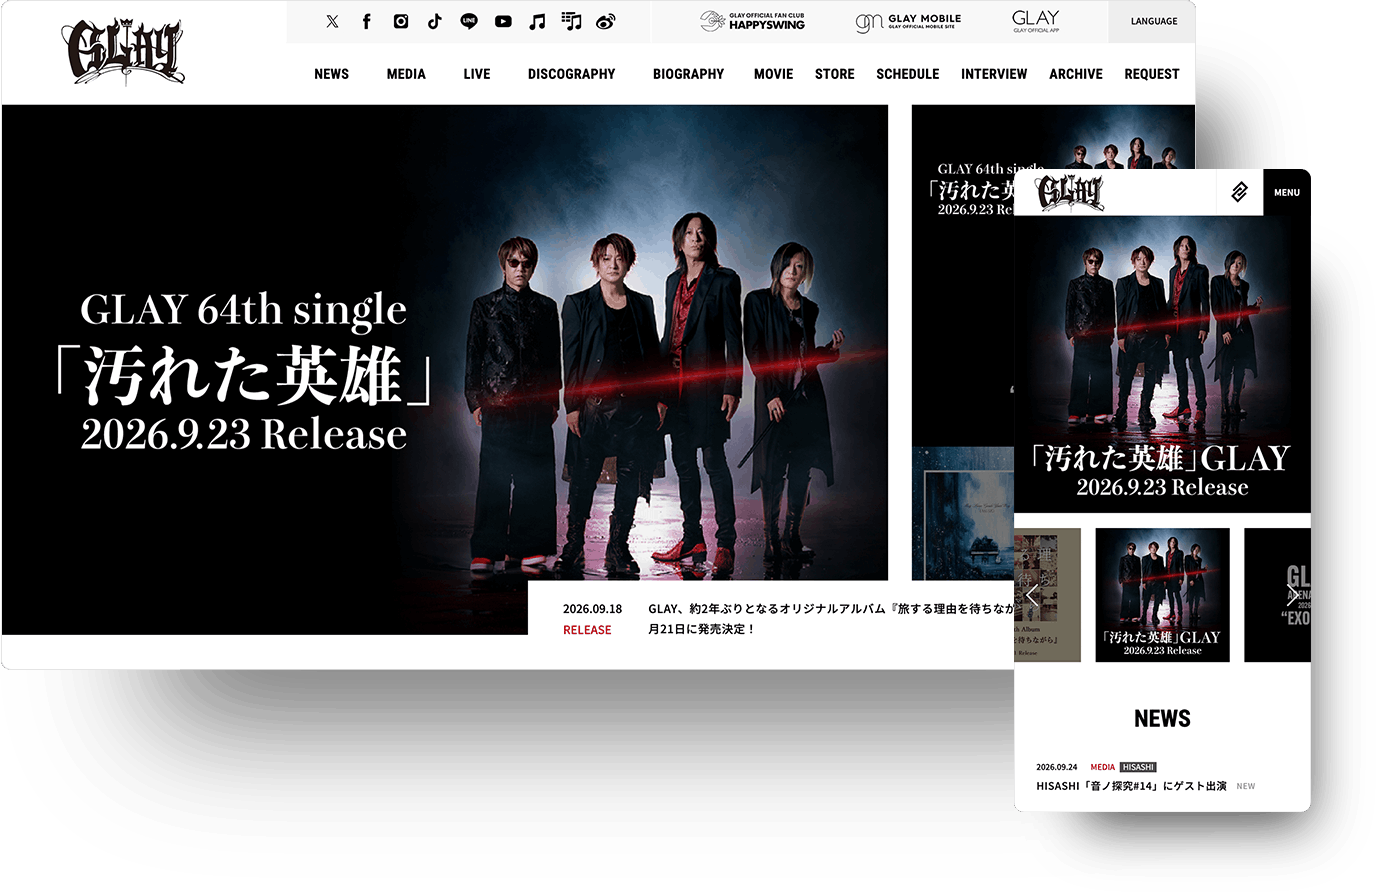Open the Facebook icon in header
The height and width of the screenshot is (892, 1376).
tap(367, 21)
